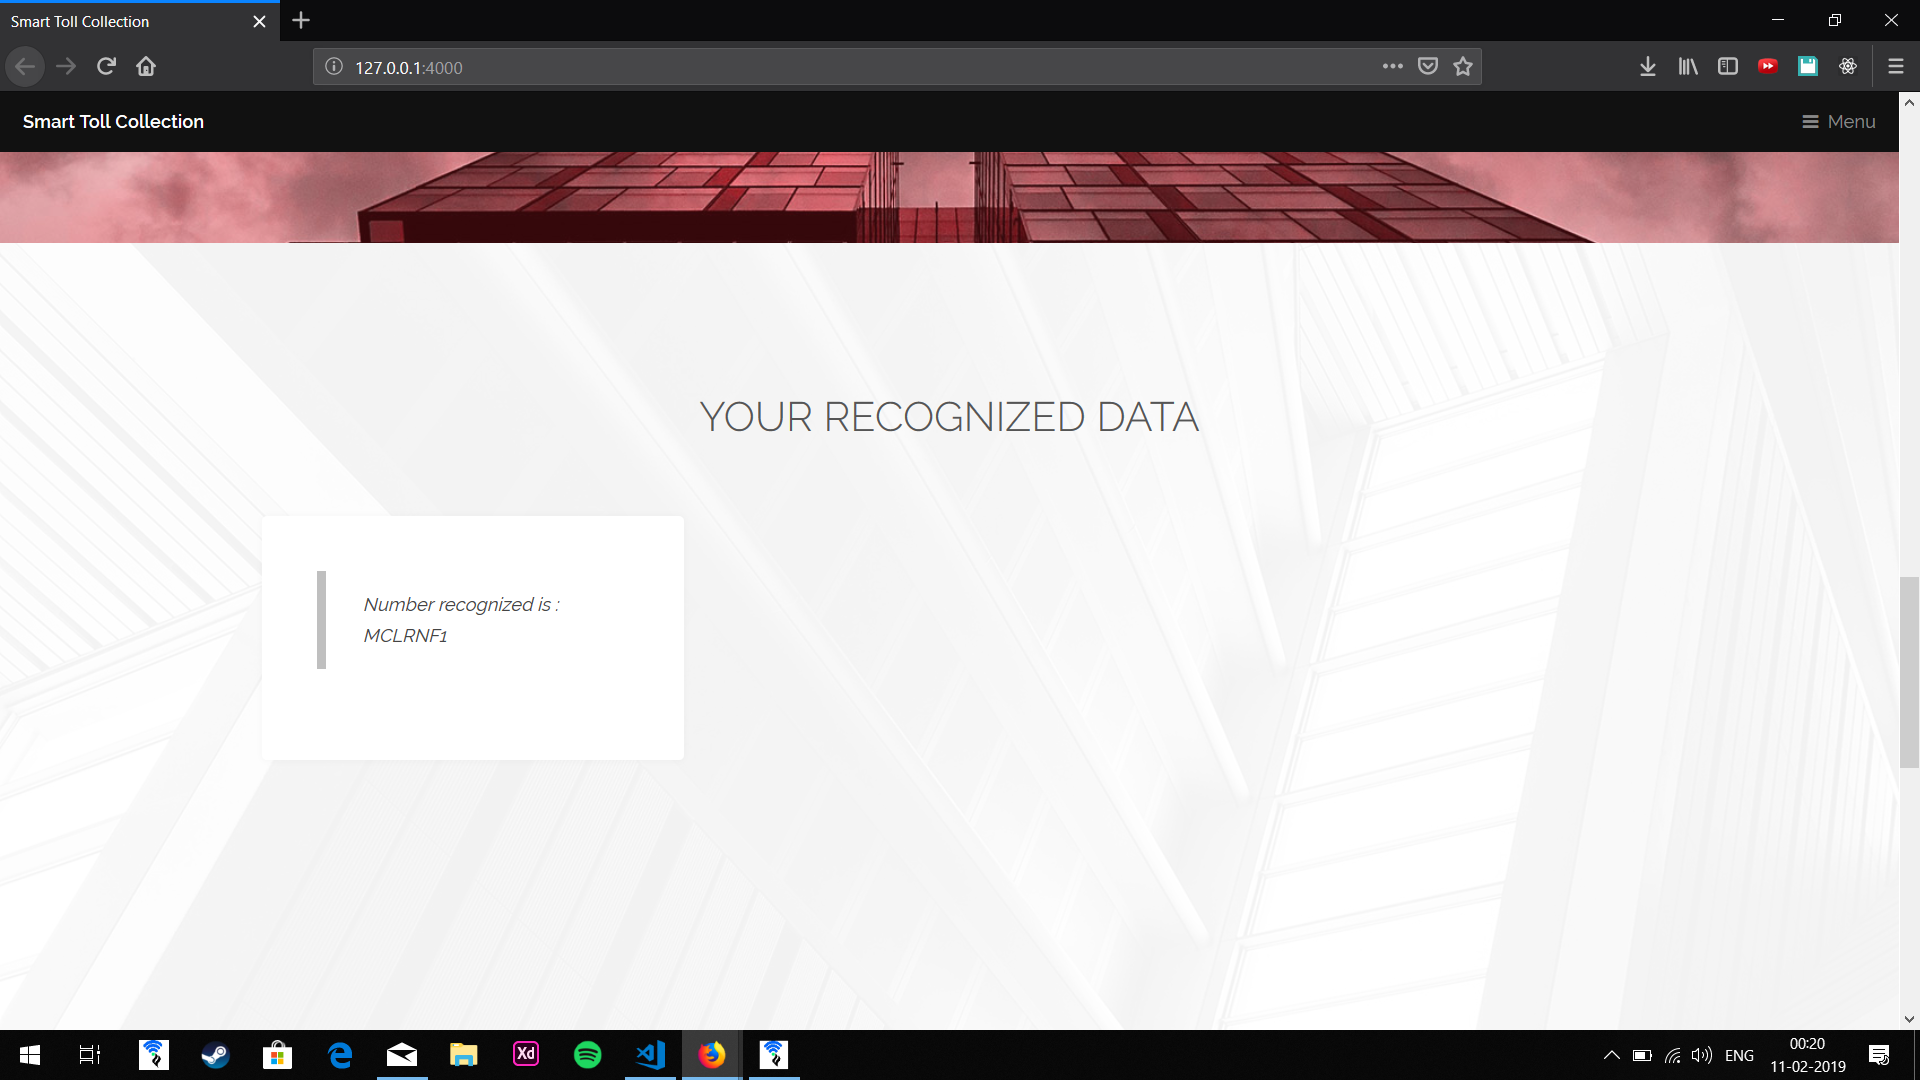Open the page actions three-dot menu
Viewport: 1920px width, 1080px height.
1393,66
